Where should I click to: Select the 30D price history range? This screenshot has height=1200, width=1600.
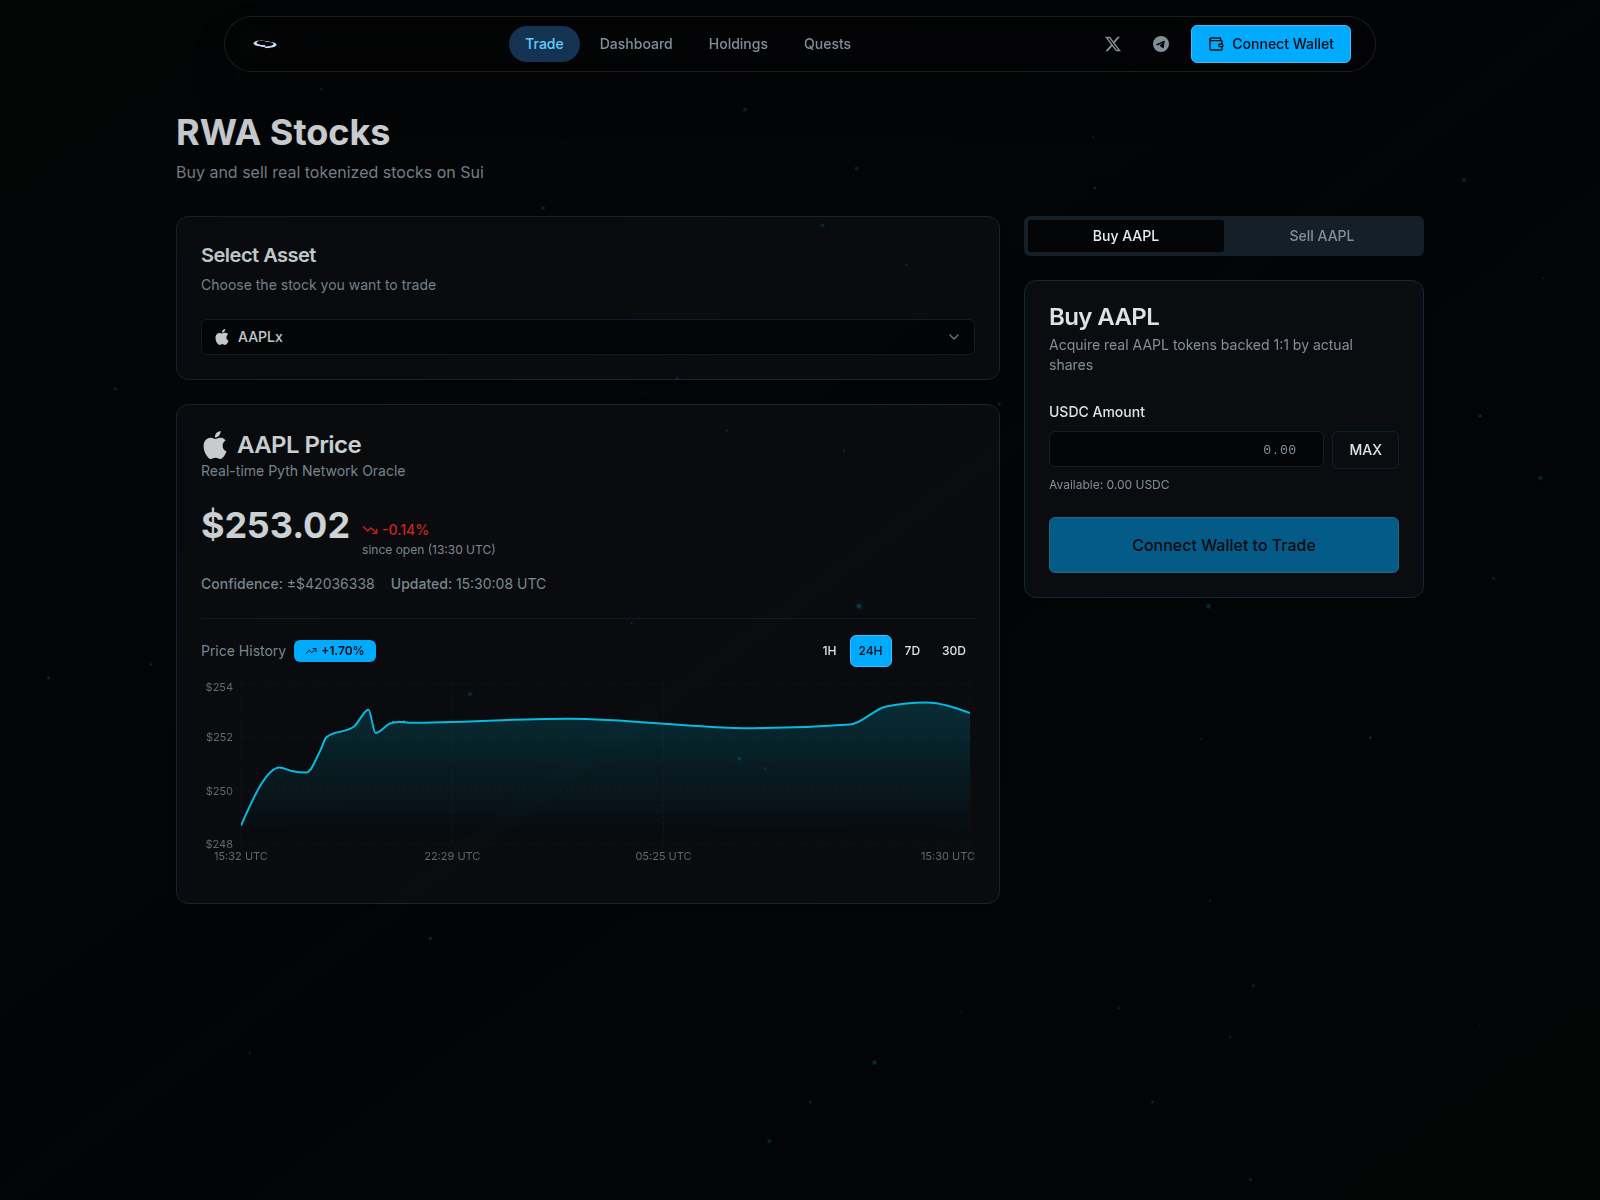(954, 651)
